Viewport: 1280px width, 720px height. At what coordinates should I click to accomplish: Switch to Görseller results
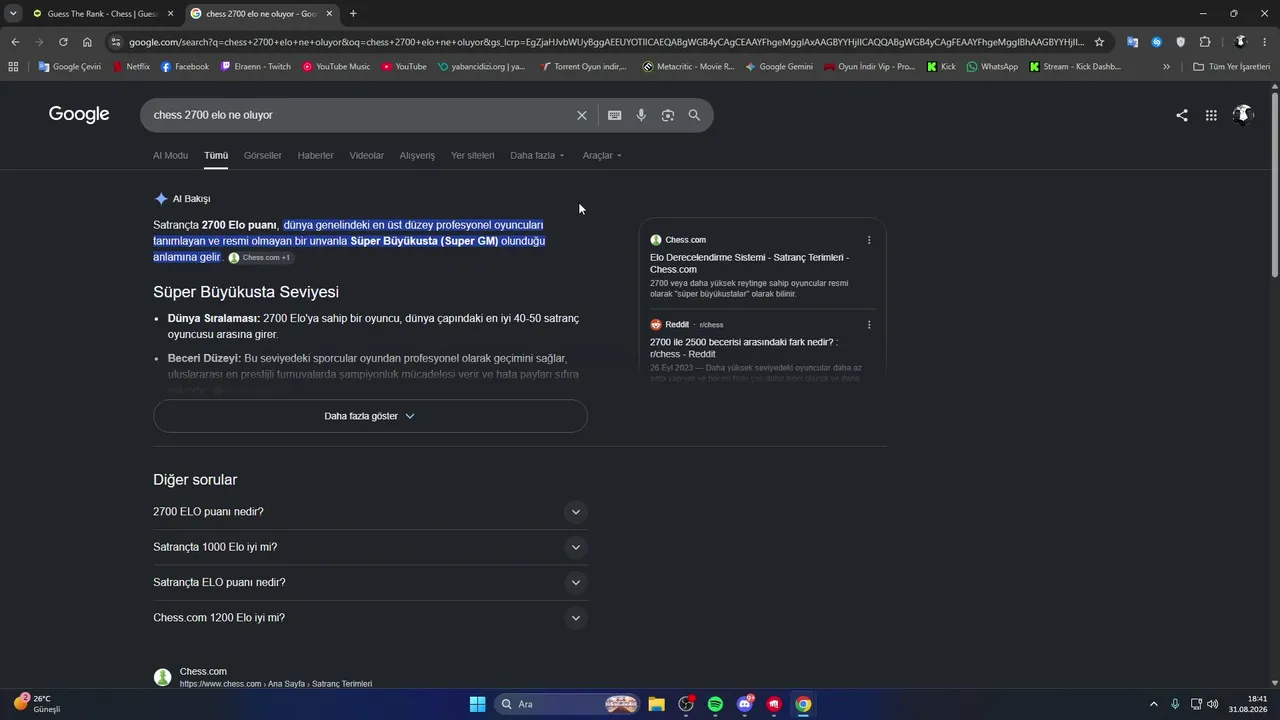click(263, 156)
